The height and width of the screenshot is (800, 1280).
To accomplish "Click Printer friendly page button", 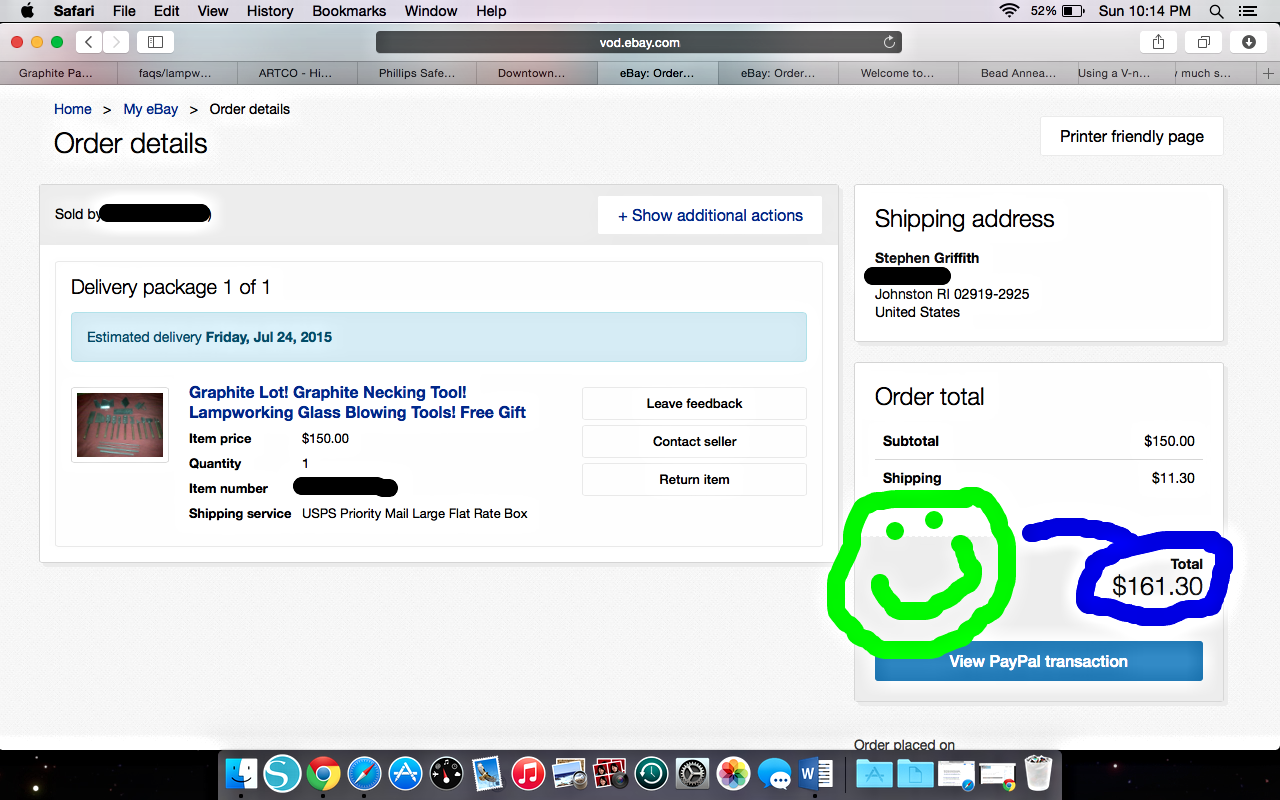I will (x=1132, y=136).
